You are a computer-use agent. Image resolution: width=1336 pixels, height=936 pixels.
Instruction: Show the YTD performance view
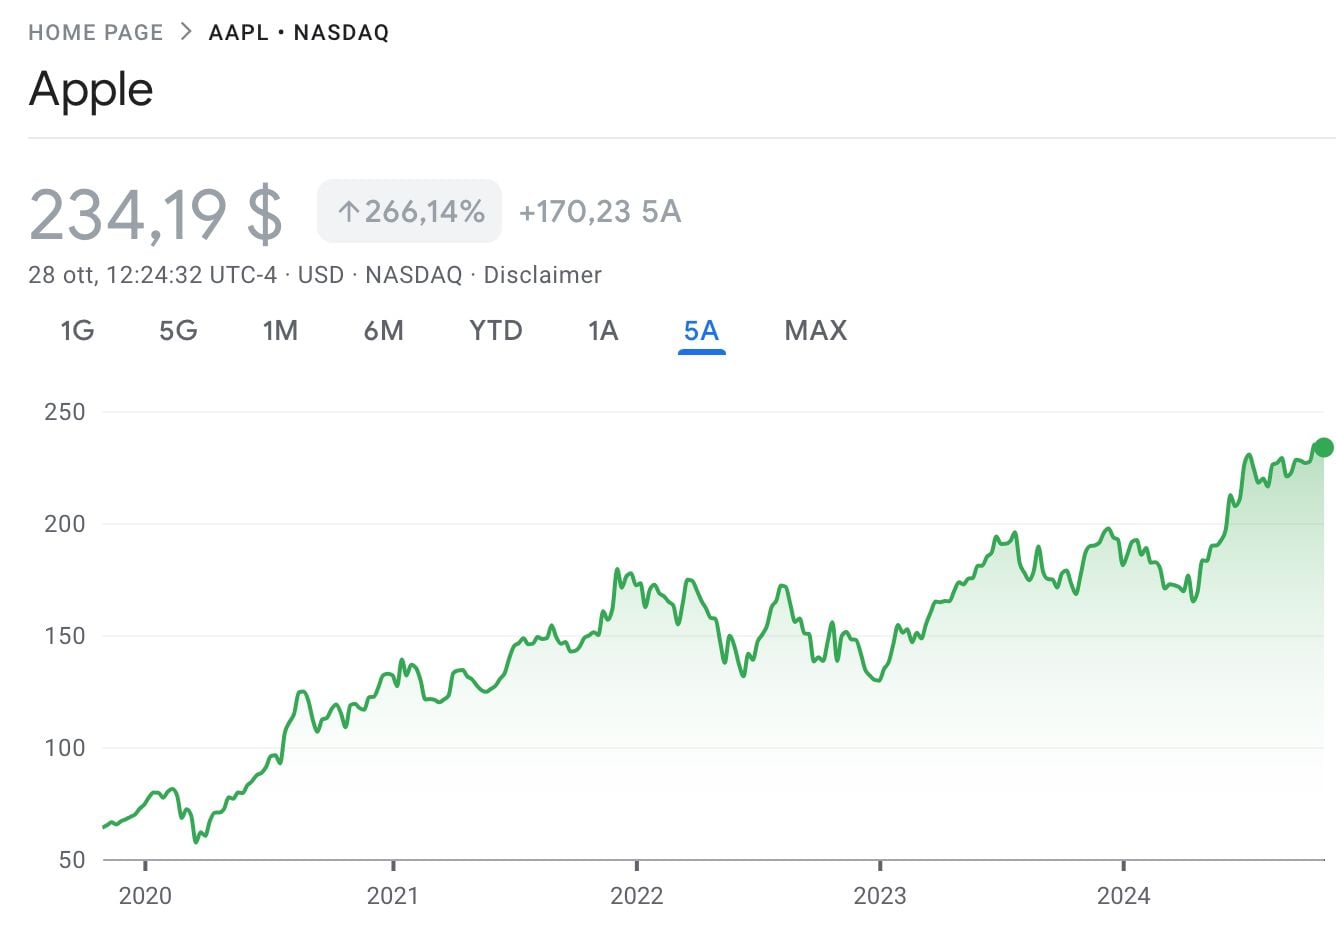(x=495, y=330)
